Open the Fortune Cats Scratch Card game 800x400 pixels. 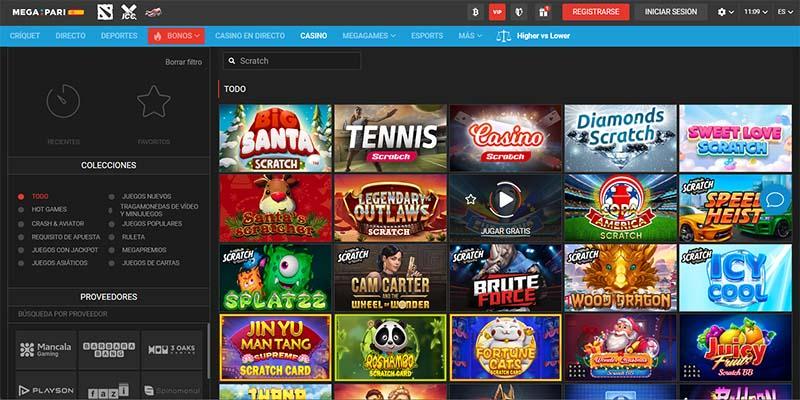(506, 347)
